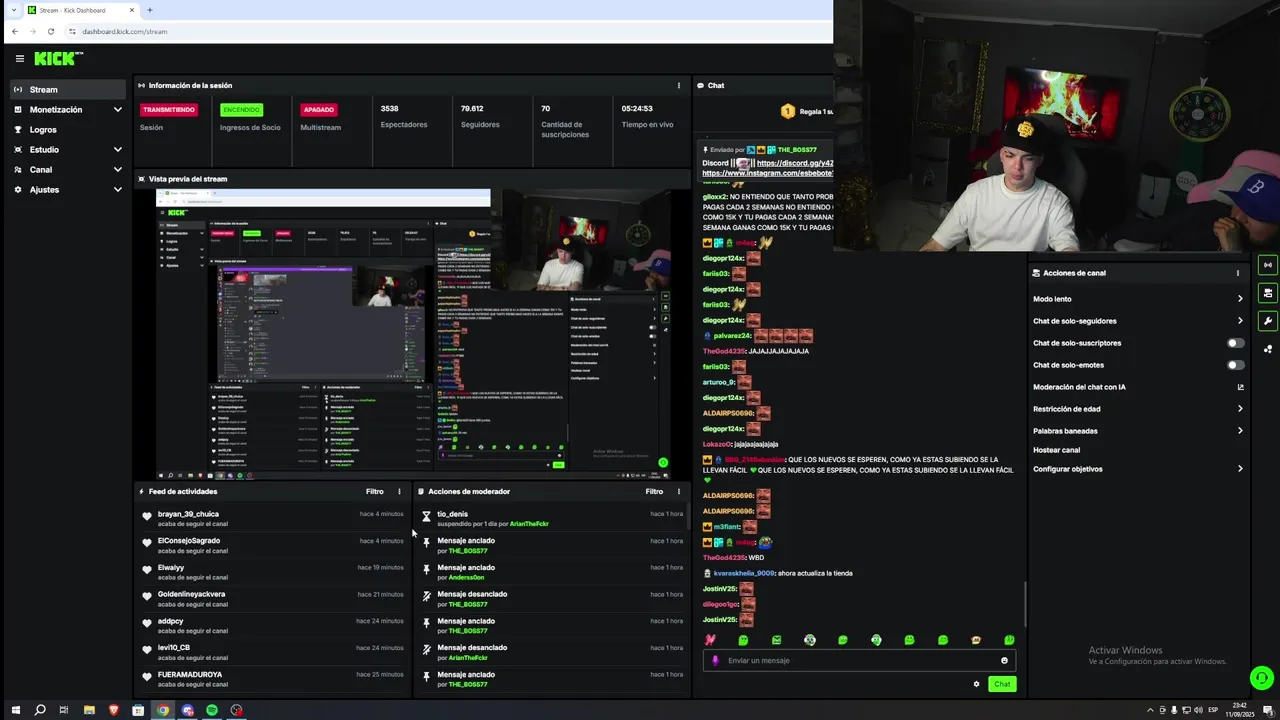Click the TRANSMITIENDO session status badge

(x=168, y=109)
